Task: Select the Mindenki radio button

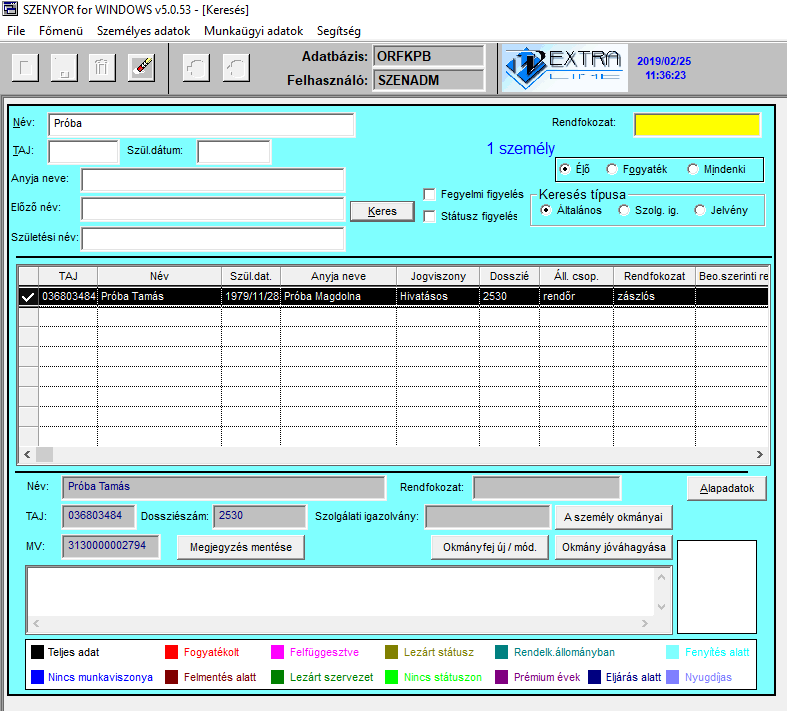Action: pos(694,170)
